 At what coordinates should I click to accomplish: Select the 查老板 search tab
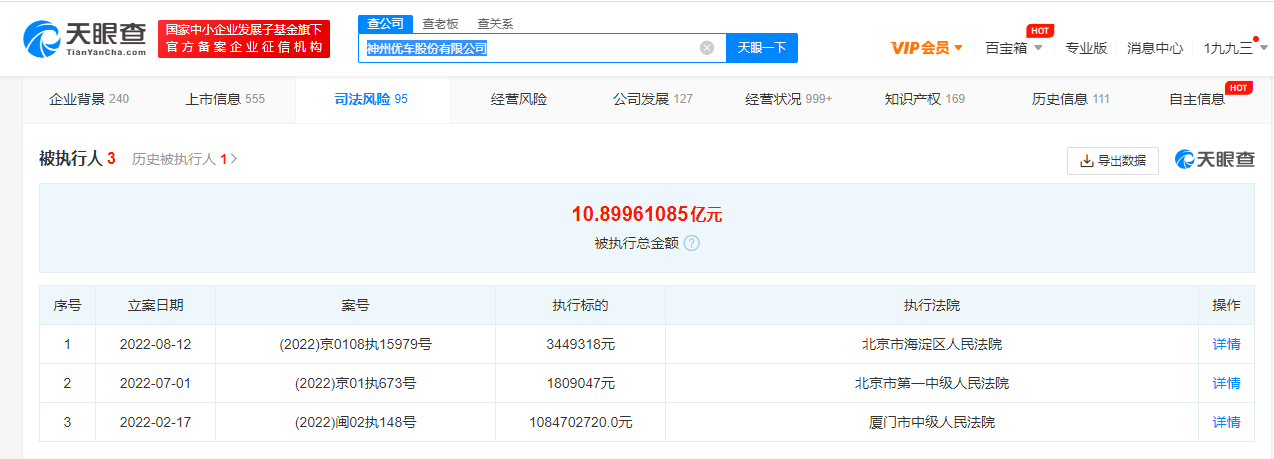(x=439, y=24)
